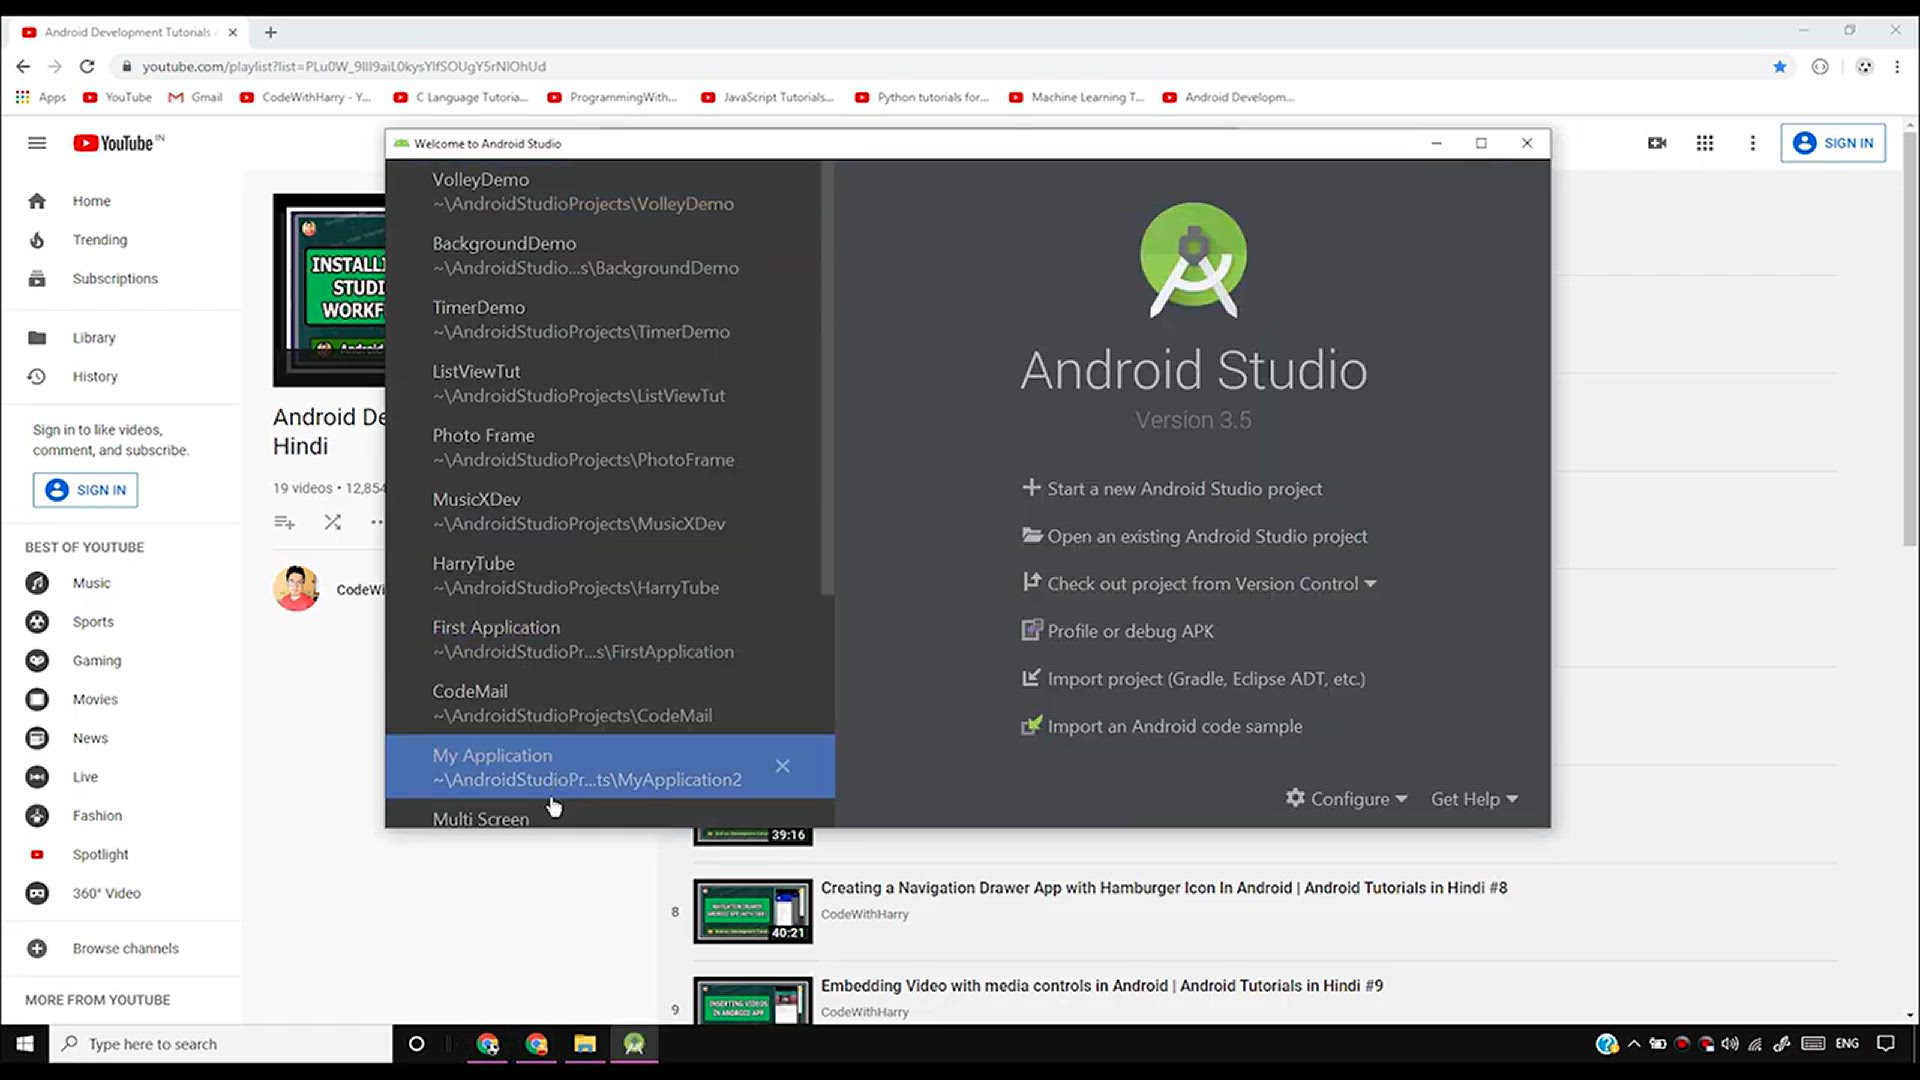Start a new Android Studio project
The height and width of the screenshot is (1080, 1920).
tap(1172, 489)
